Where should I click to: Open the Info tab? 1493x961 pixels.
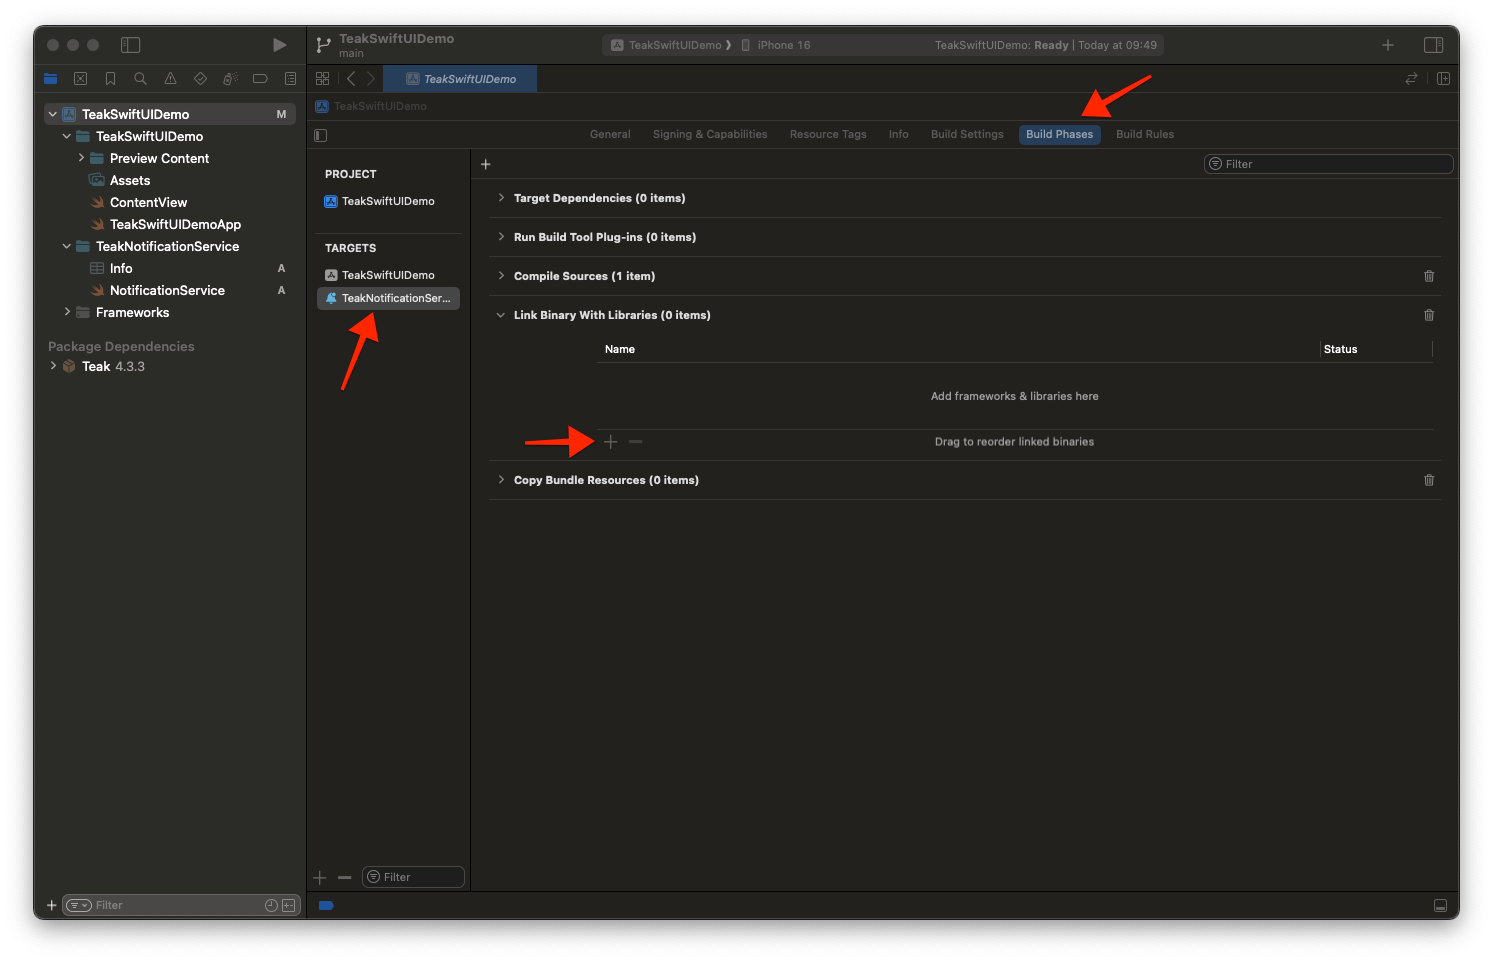pos(899,135)
